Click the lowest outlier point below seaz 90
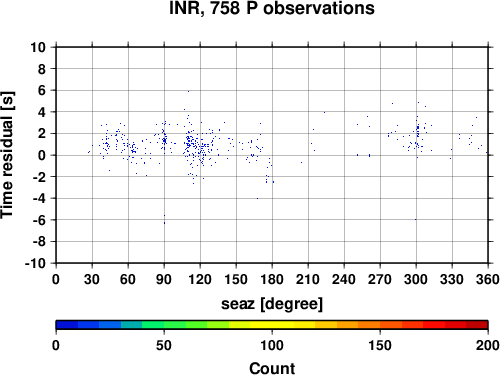The height and width of the screenshot is (375, 500). pyautogui.click(x=164, y=223)
